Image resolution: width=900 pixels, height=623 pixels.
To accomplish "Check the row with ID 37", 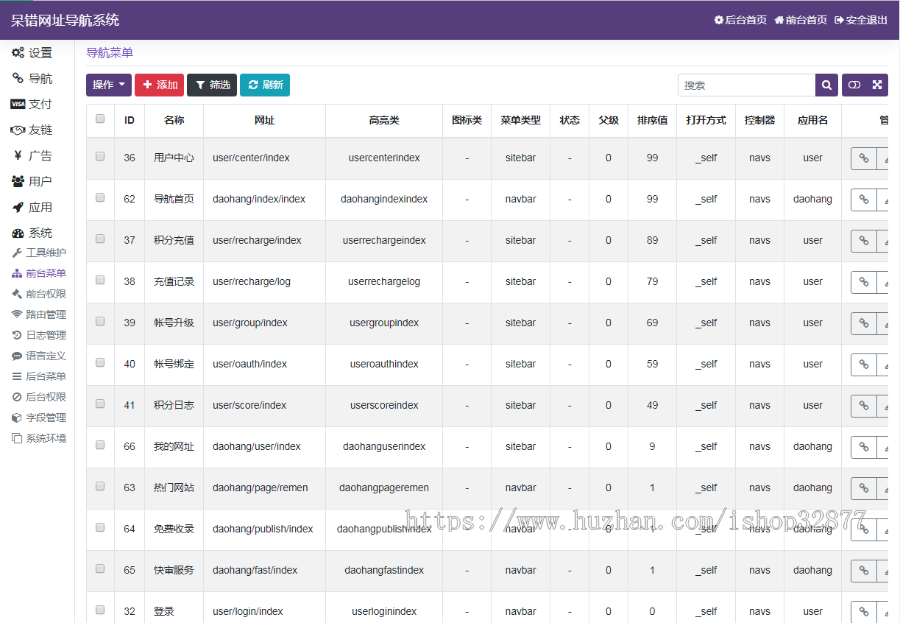I will [100, 239].
